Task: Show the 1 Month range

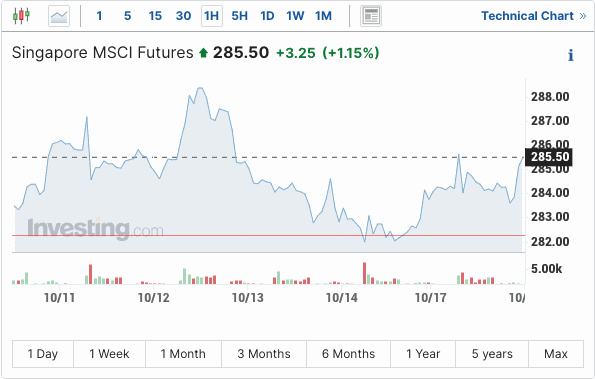Action: click(183, 354)
